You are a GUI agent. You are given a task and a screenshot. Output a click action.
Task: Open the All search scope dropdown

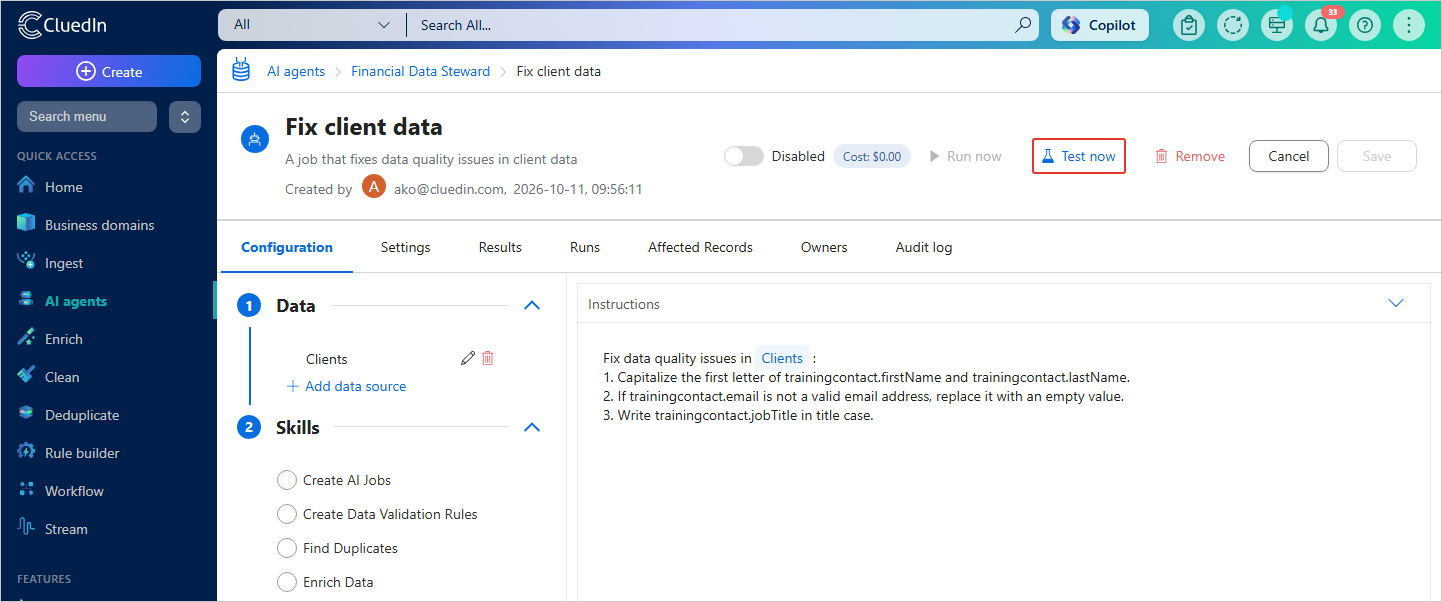point(311,25)
